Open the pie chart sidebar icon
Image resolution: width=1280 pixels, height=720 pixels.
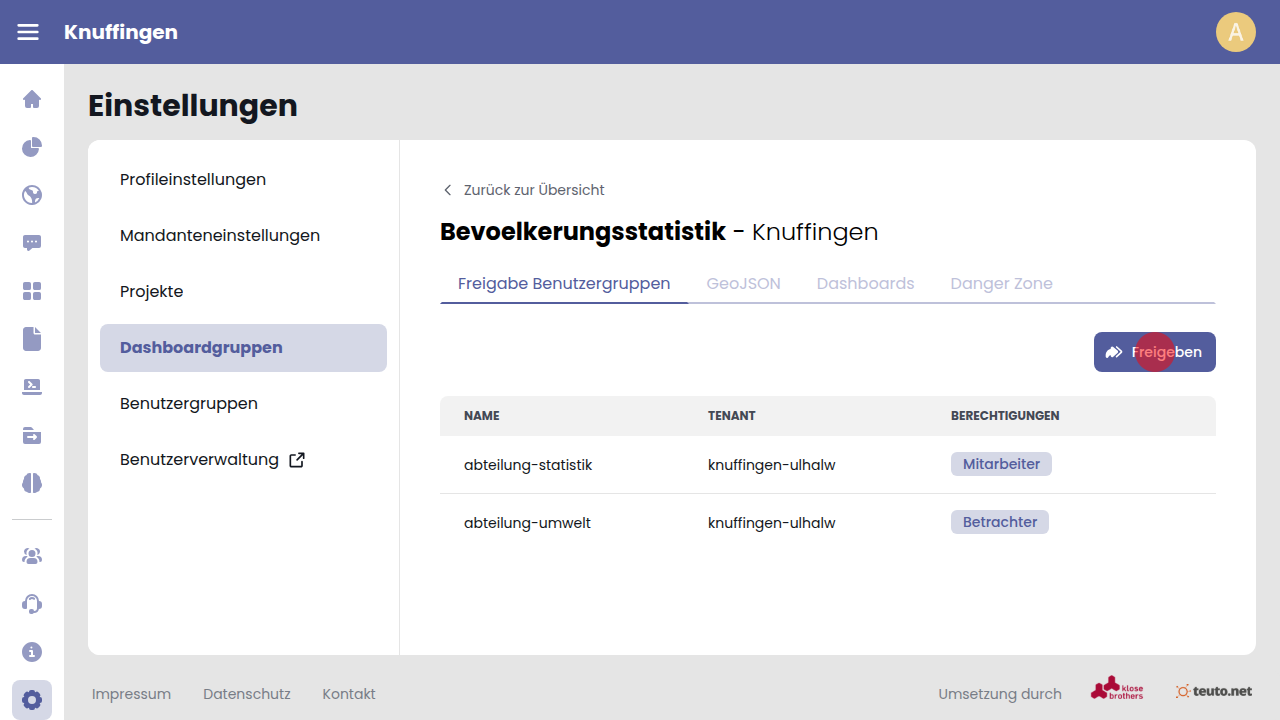(x=32, y=147)
